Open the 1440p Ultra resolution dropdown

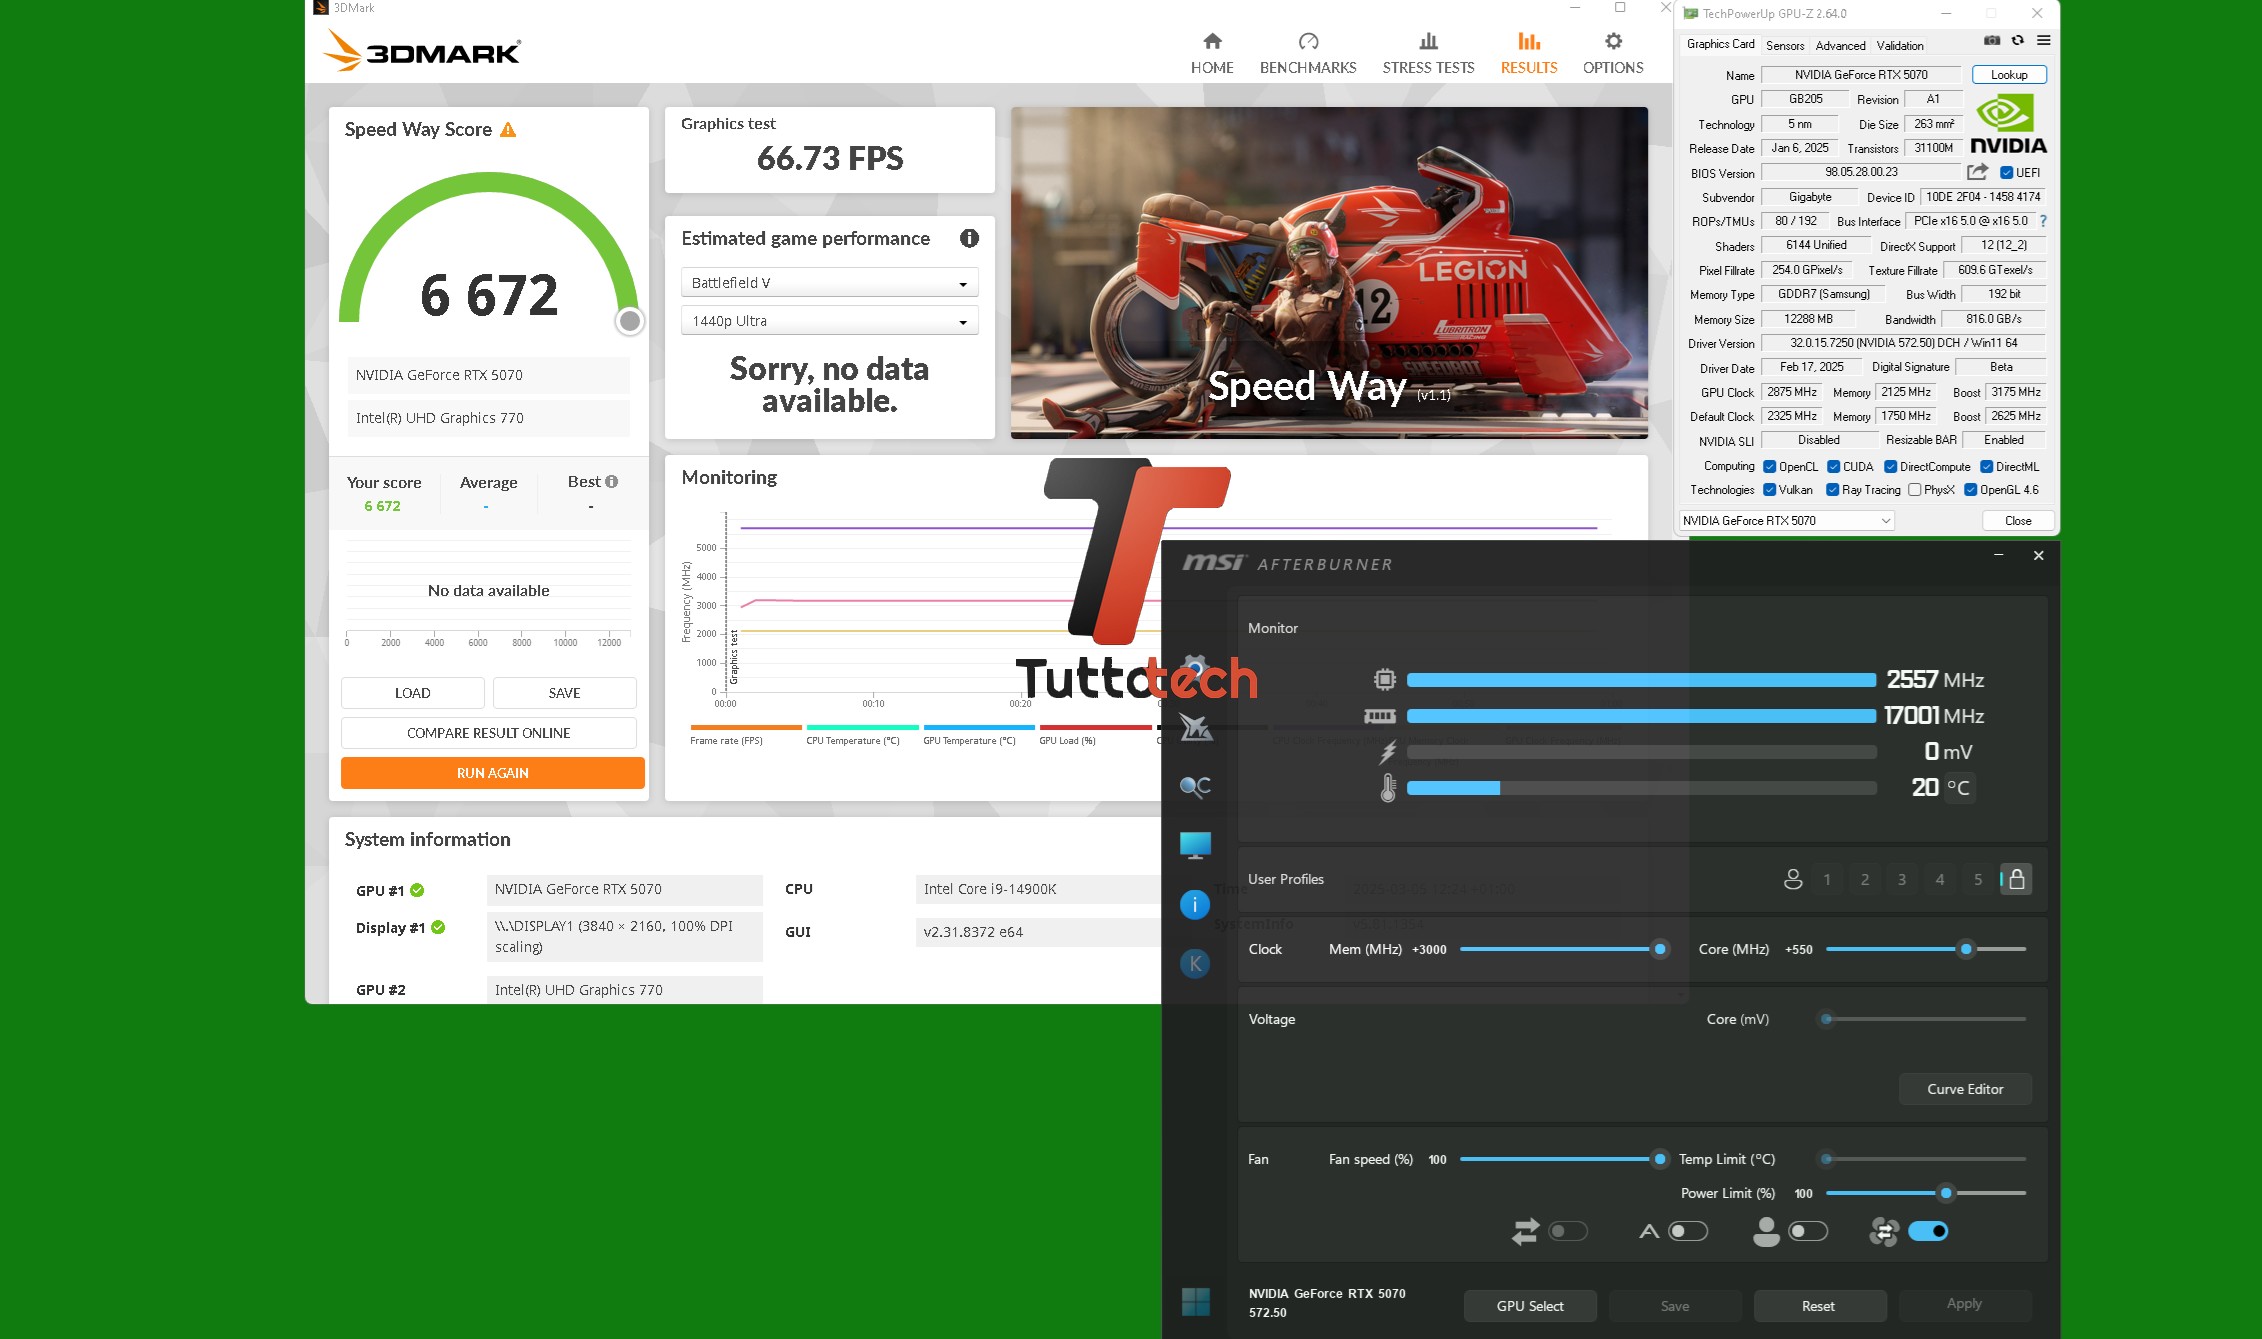[x=829, y=321]
